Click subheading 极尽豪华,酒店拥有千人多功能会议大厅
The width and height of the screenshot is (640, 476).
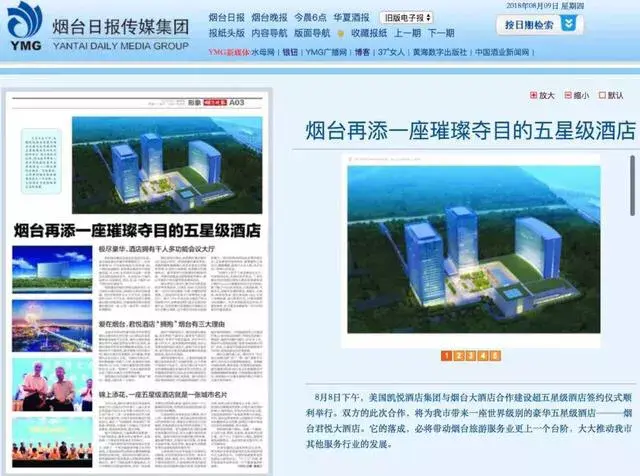coord(157,249)
